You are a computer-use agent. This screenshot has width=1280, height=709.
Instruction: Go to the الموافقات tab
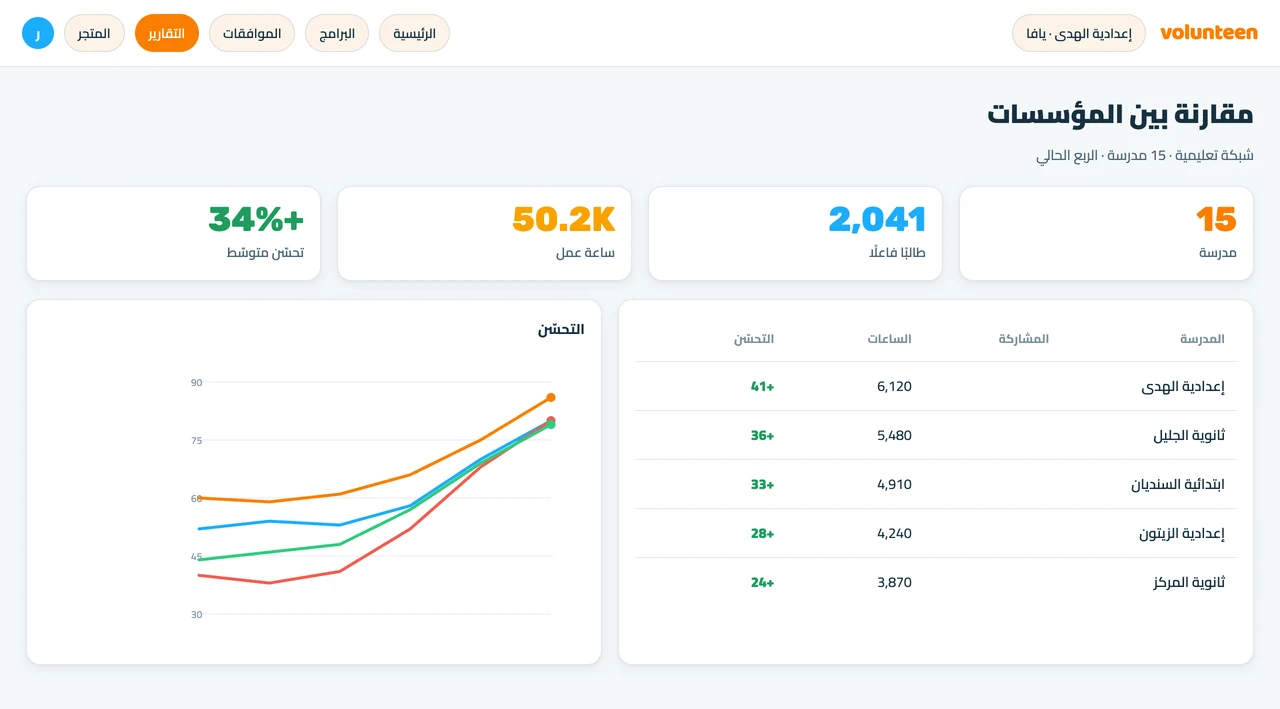coord(252,33)
